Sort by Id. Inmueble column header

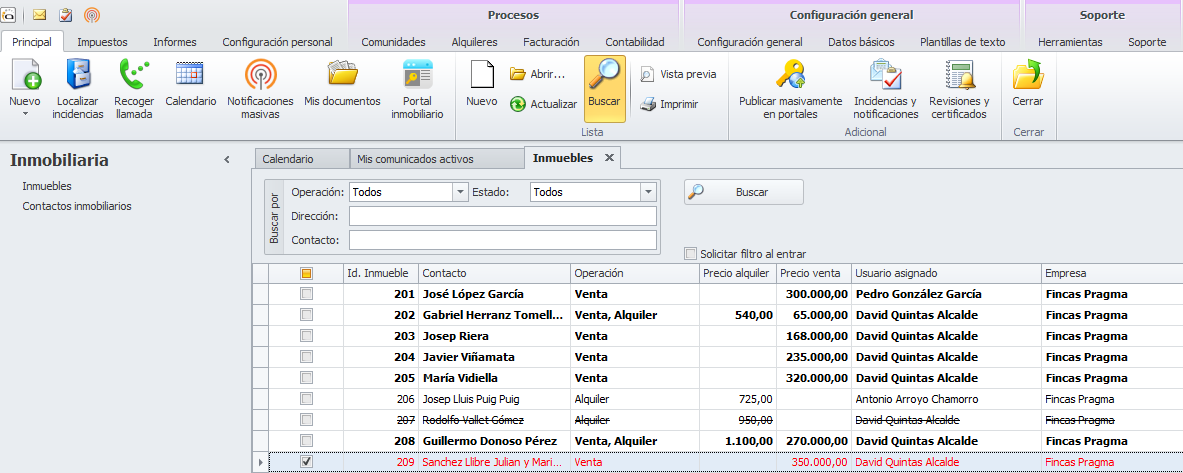click(381, 273)
